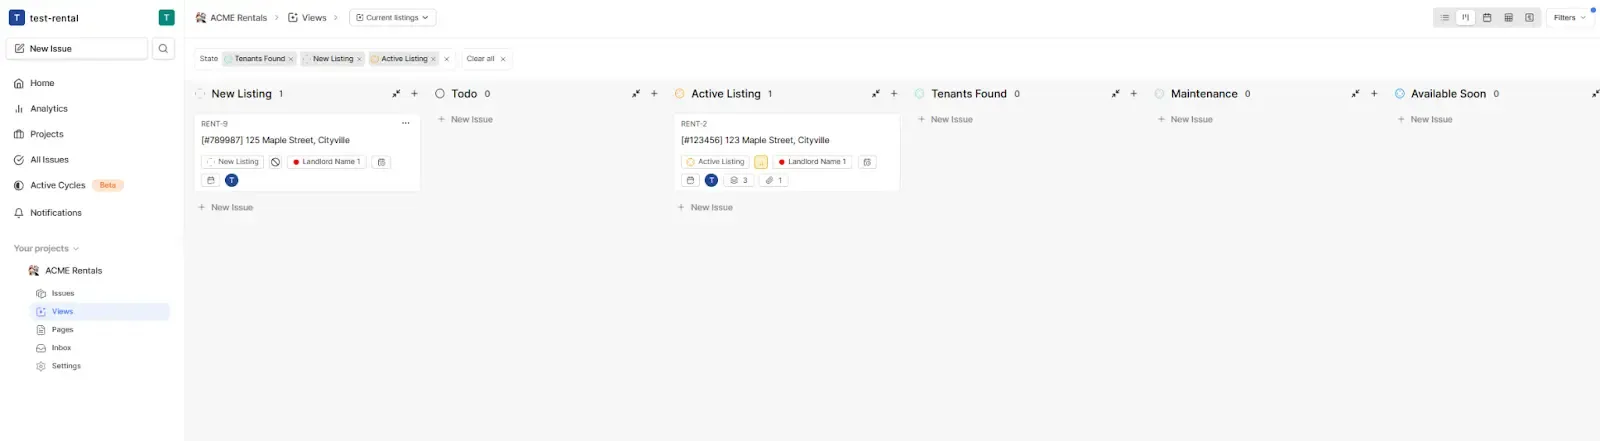Screen dimensions: 1600x441
Task: Switch to Gantt chart layout view
Action: tap(1529, 18)
